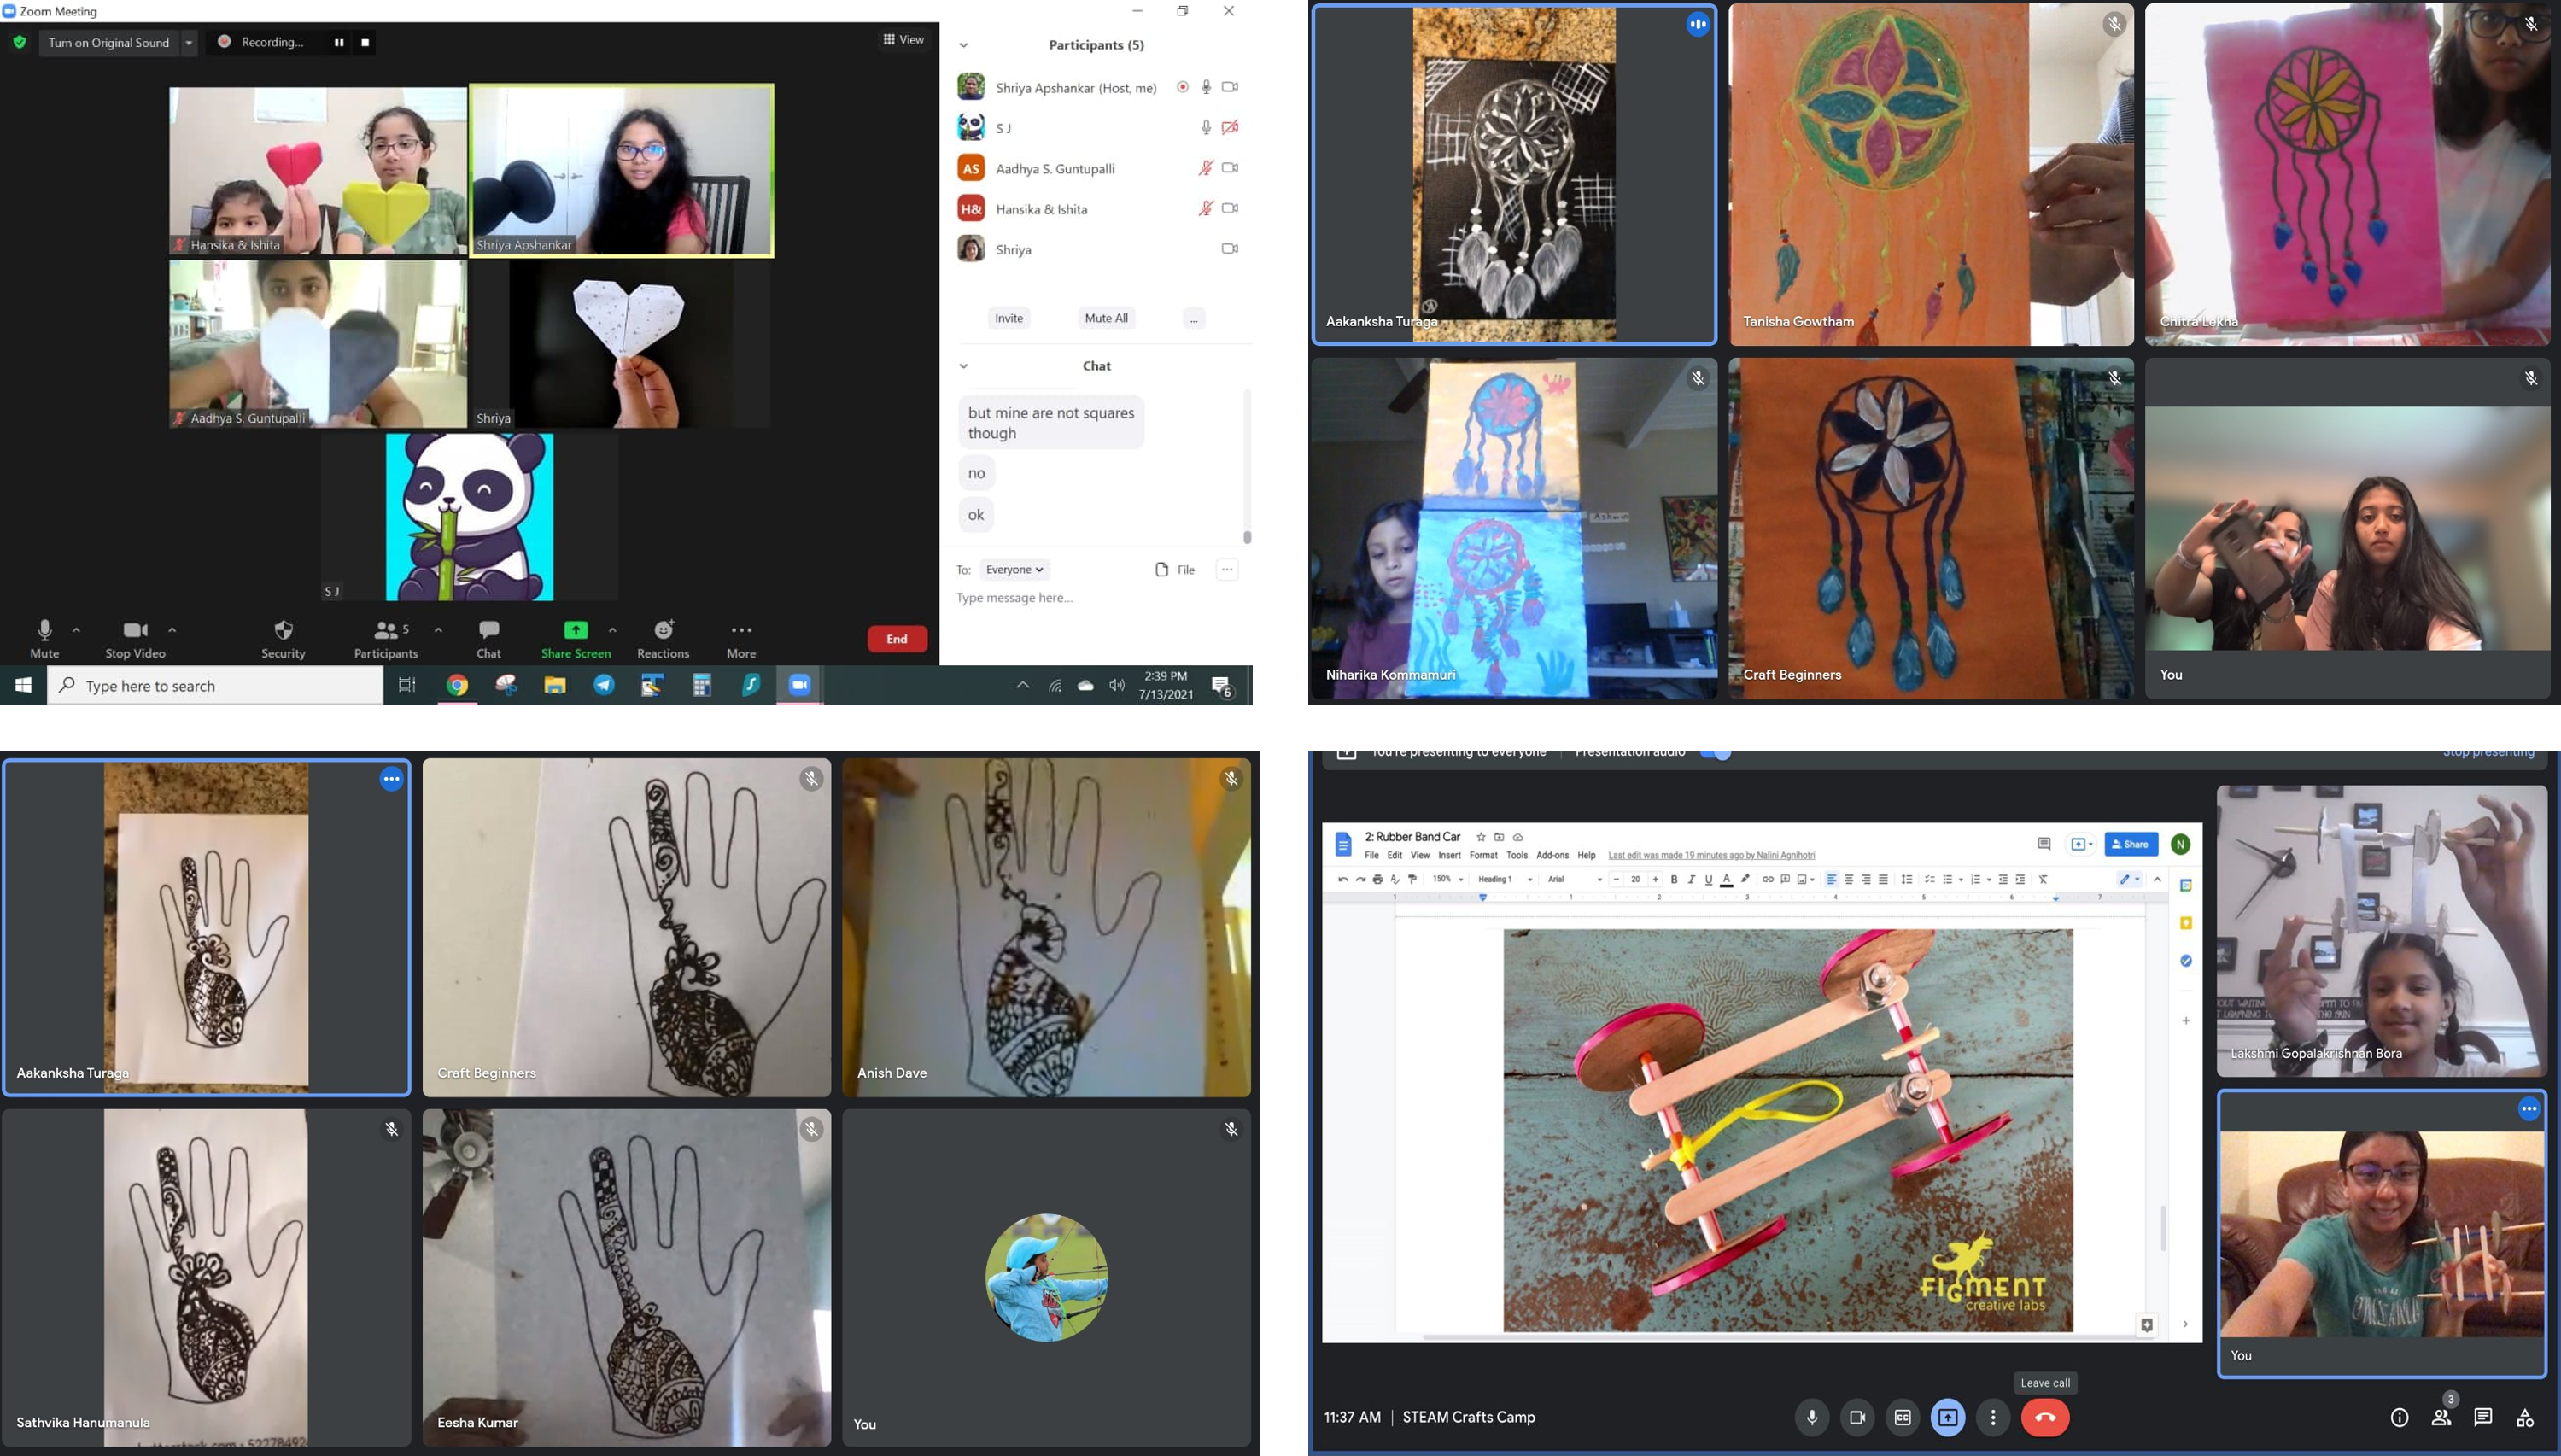
Task: Open Reactions in Zoom toolbar
Action: [663, 630]
